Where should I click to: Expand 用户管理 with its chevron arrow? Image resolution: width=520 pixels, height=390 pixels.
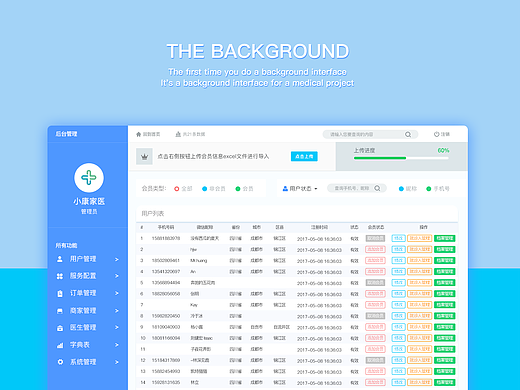tap(117, 259)
